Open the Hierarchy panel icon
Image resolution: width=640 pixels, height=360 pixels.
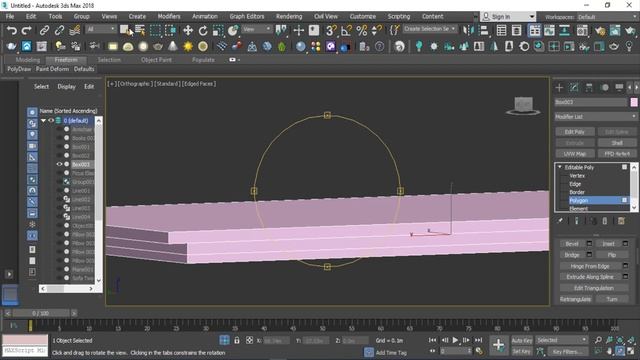pyautogui.click(x=589, y=87)
